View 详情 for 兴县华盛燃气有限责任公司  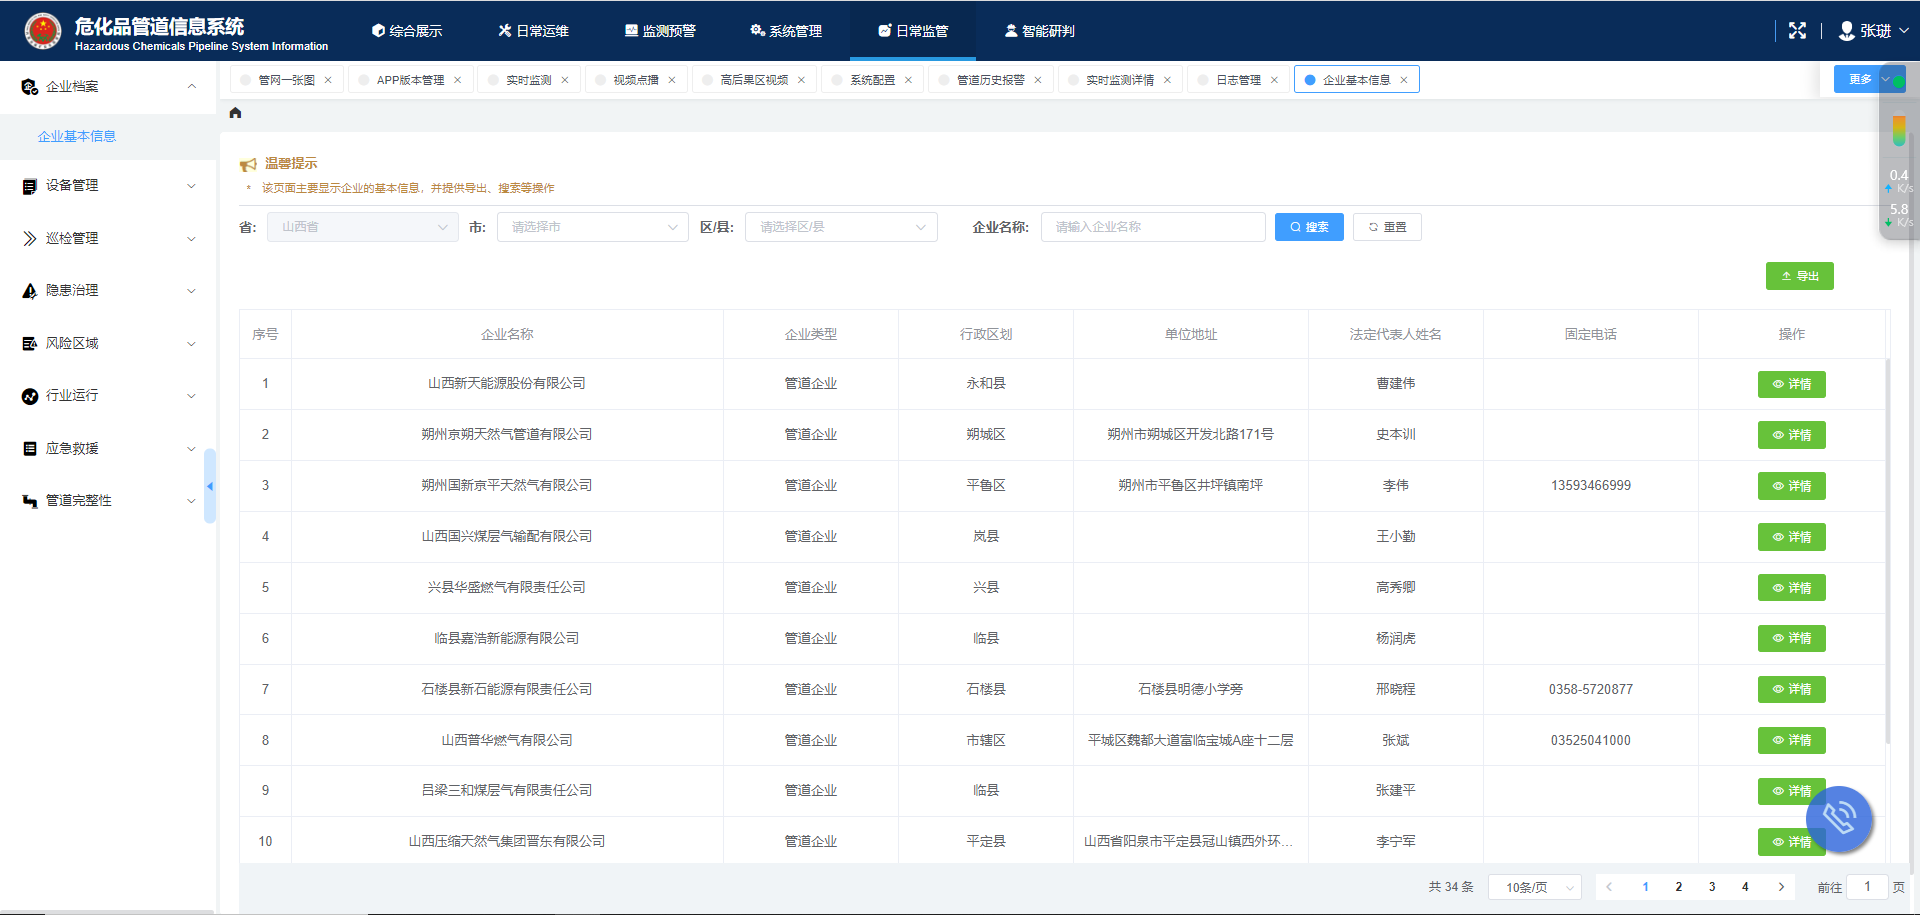tap(1791, 588)
